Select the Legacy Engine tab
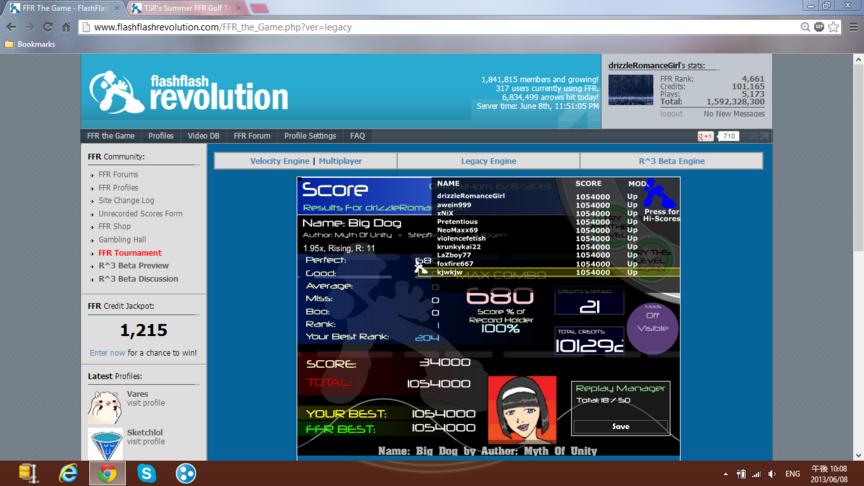 pyautogui.click(x=488, y=161)
